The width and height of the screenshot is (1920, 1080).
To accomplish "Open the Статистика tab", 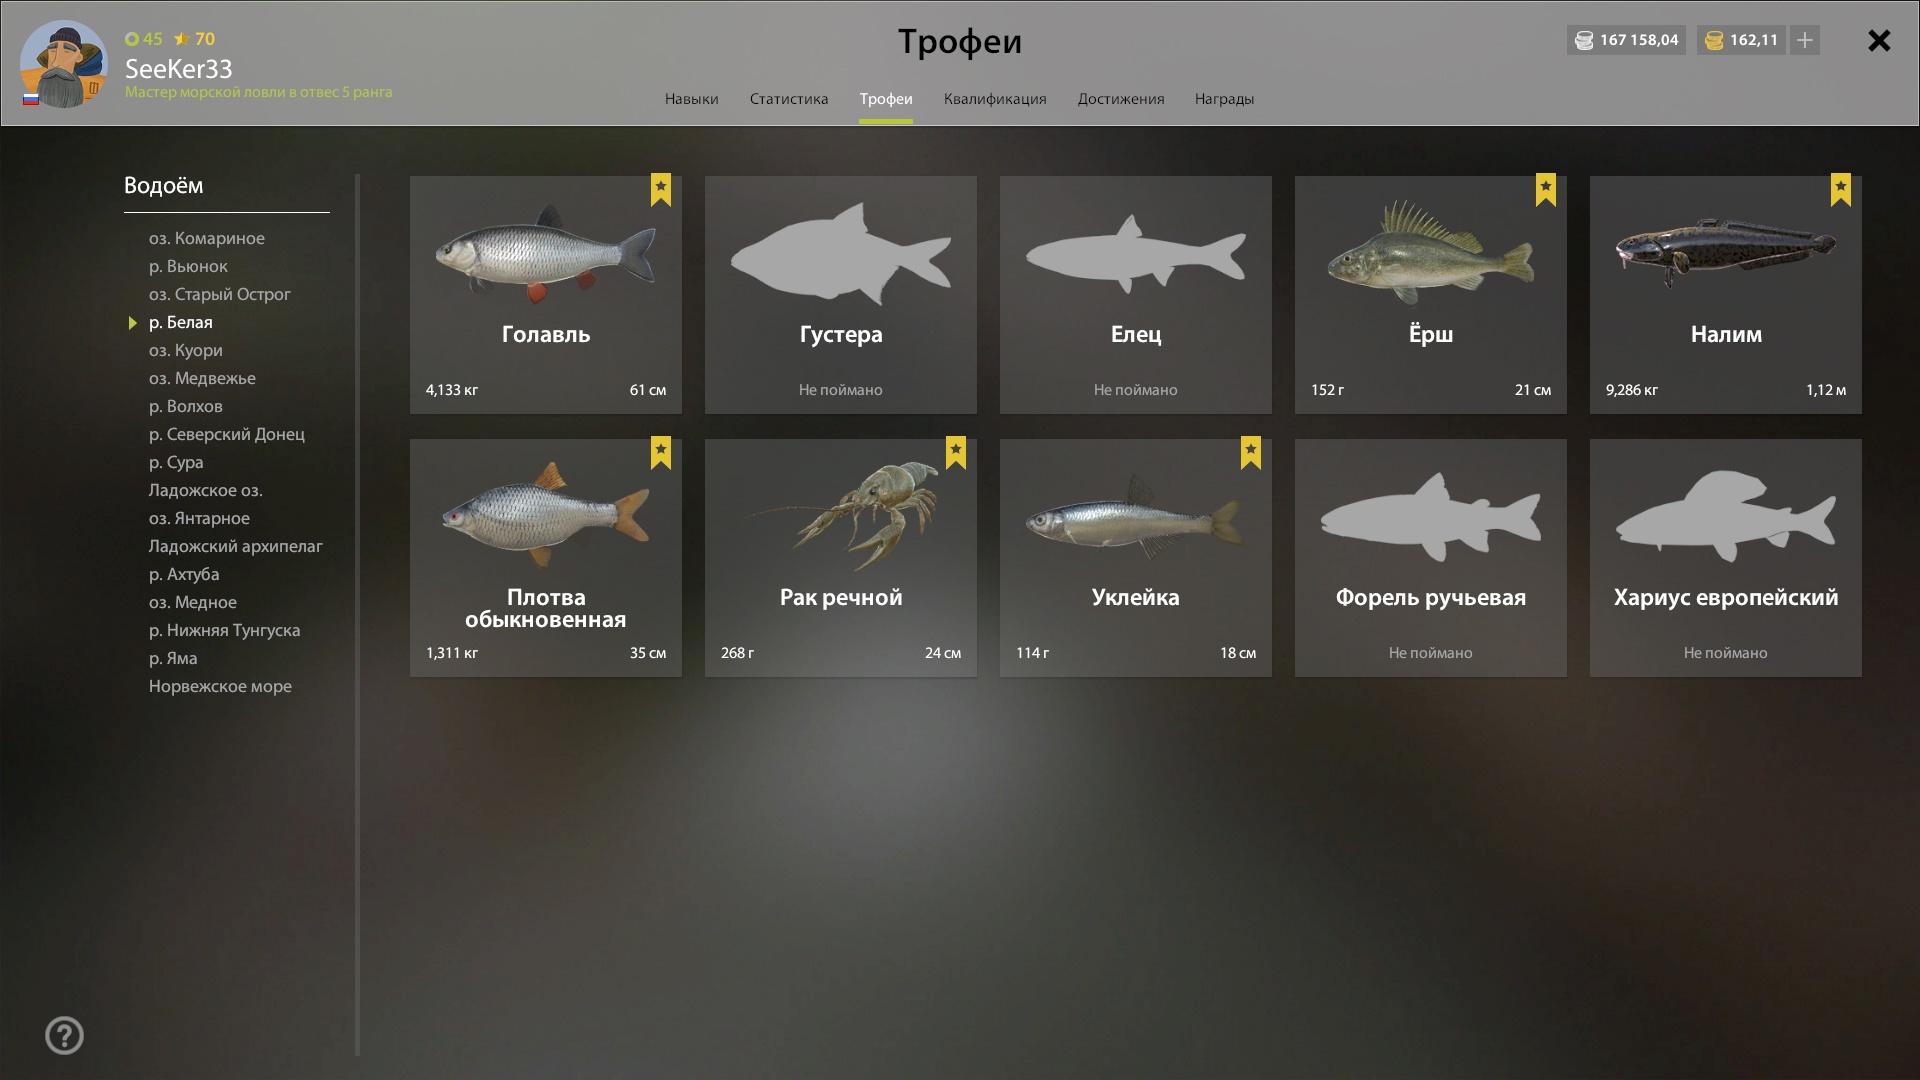I will [789, 99].
